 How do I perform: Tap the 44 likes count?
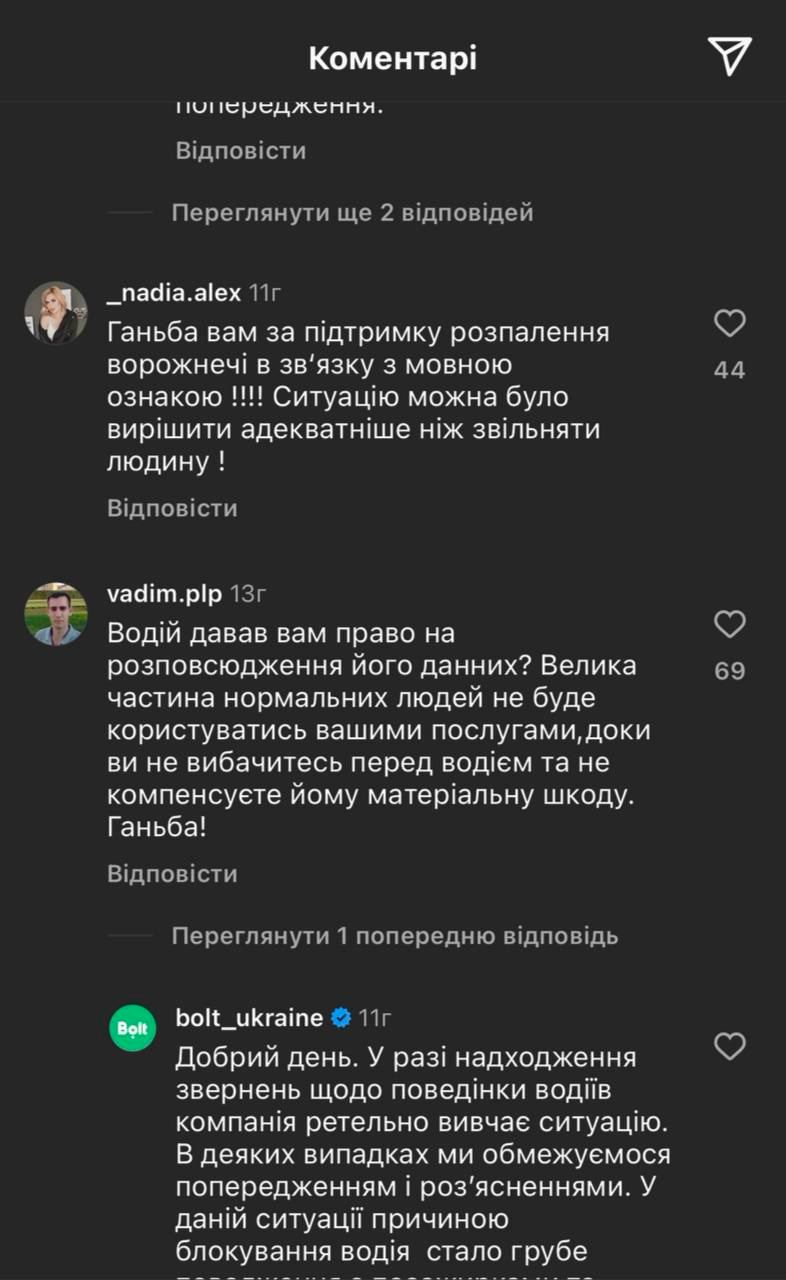click(730, 369)
